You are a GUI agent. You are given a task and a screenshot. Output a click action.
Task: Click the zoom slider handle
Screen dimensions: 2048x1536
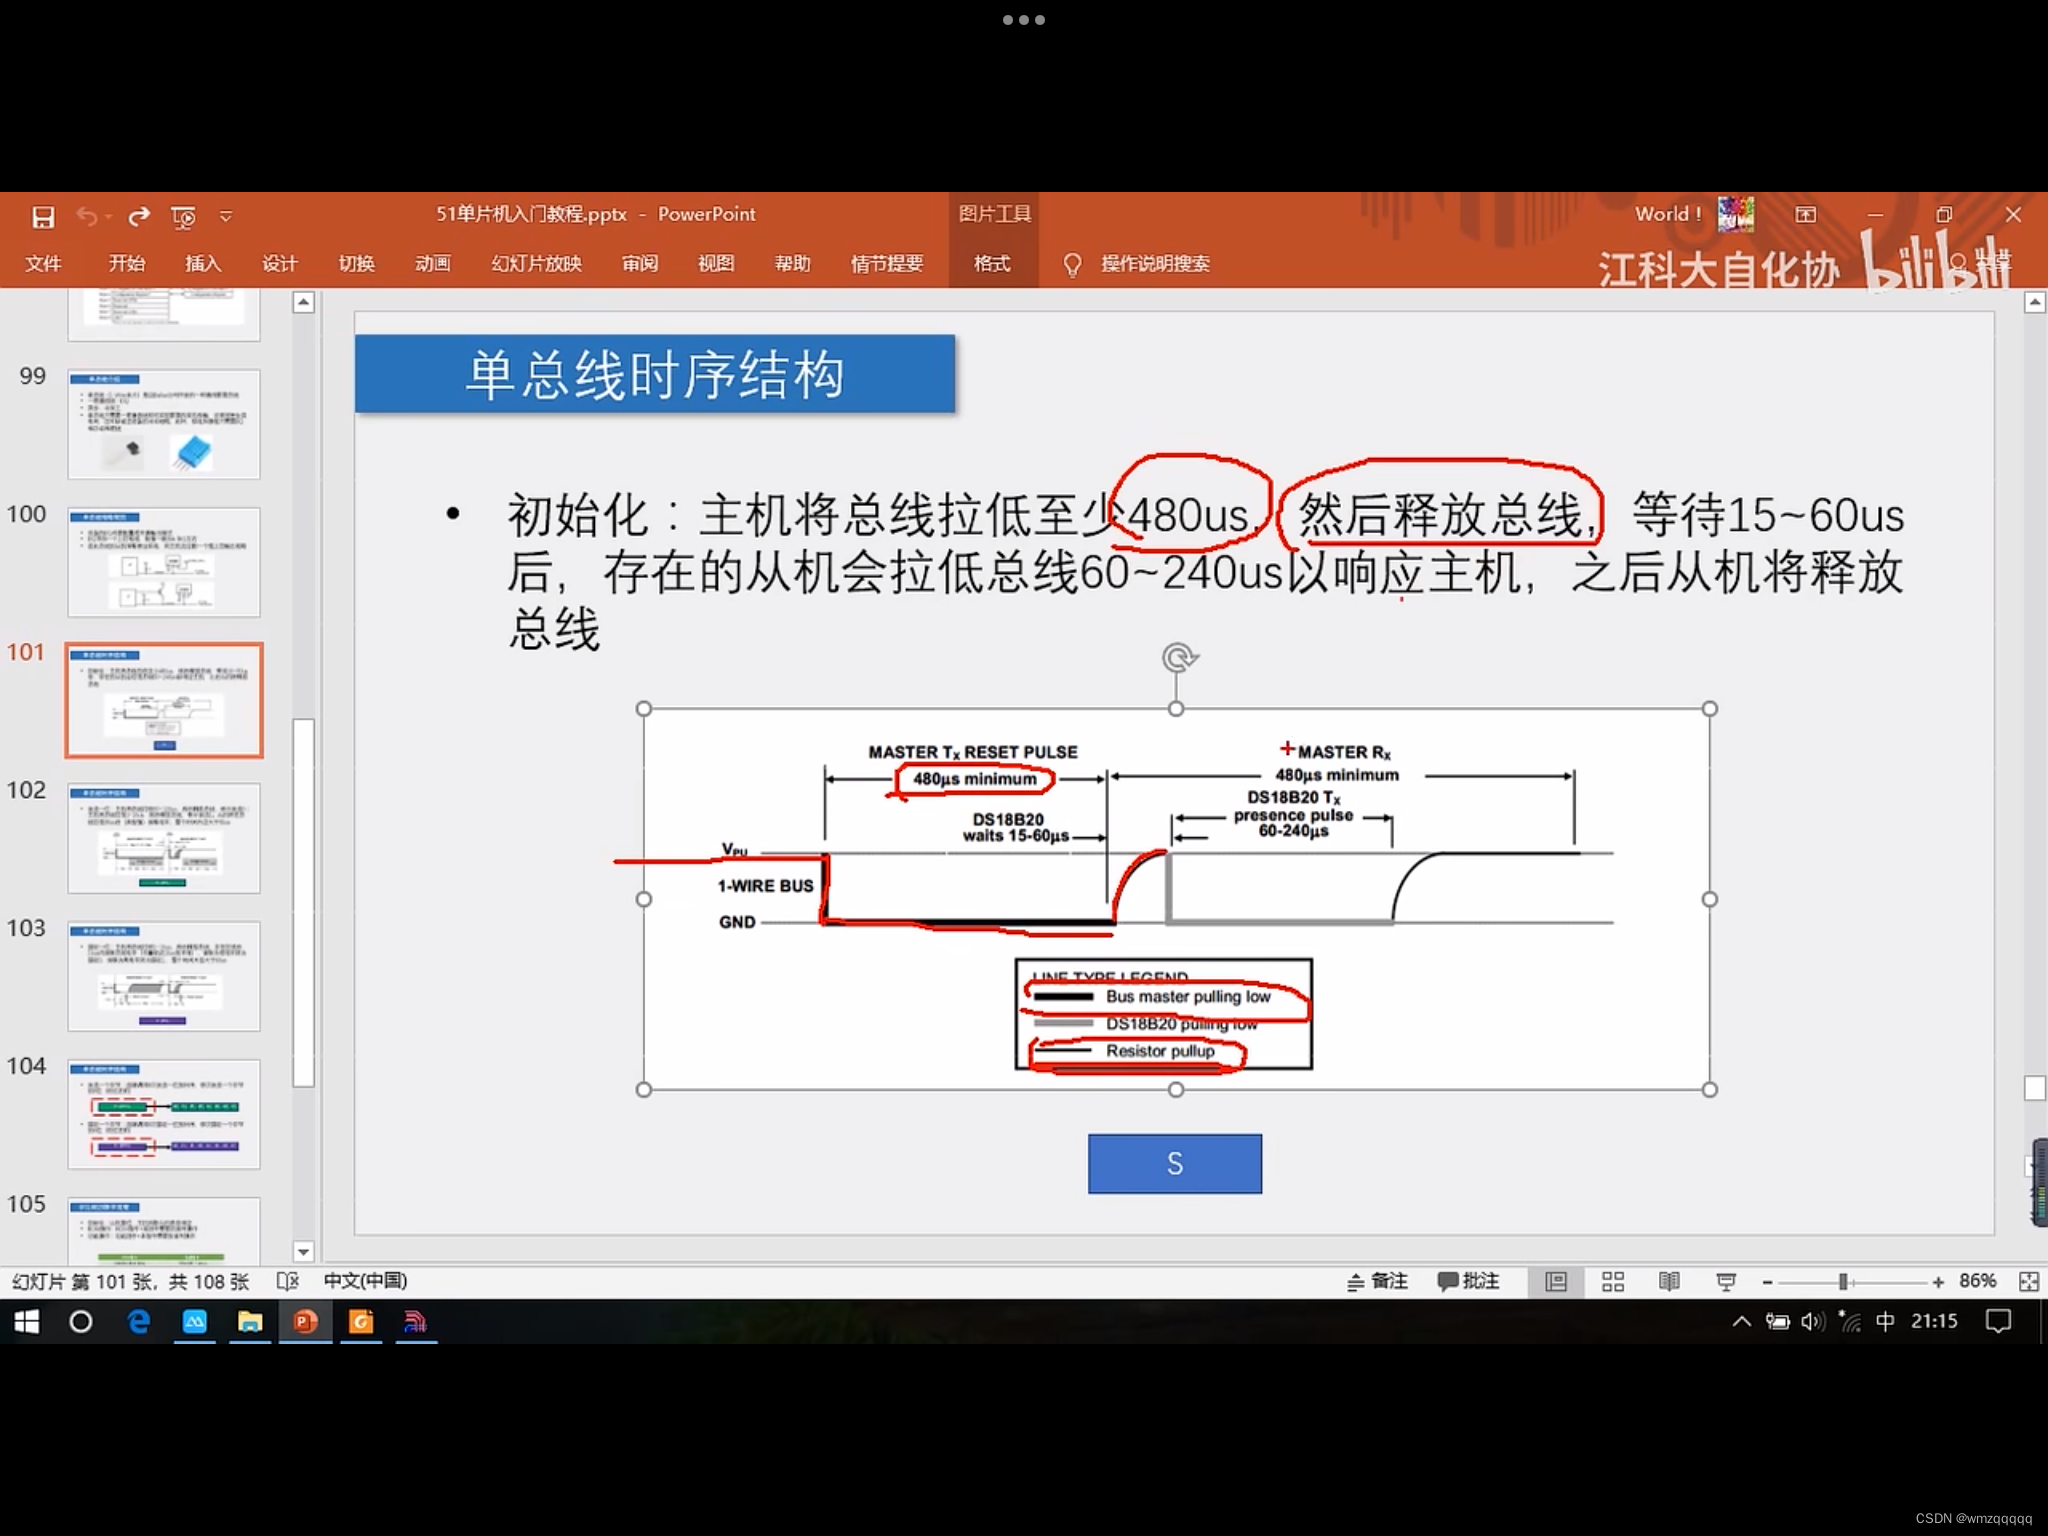pyautogui.click(x=1842, y=1281)
